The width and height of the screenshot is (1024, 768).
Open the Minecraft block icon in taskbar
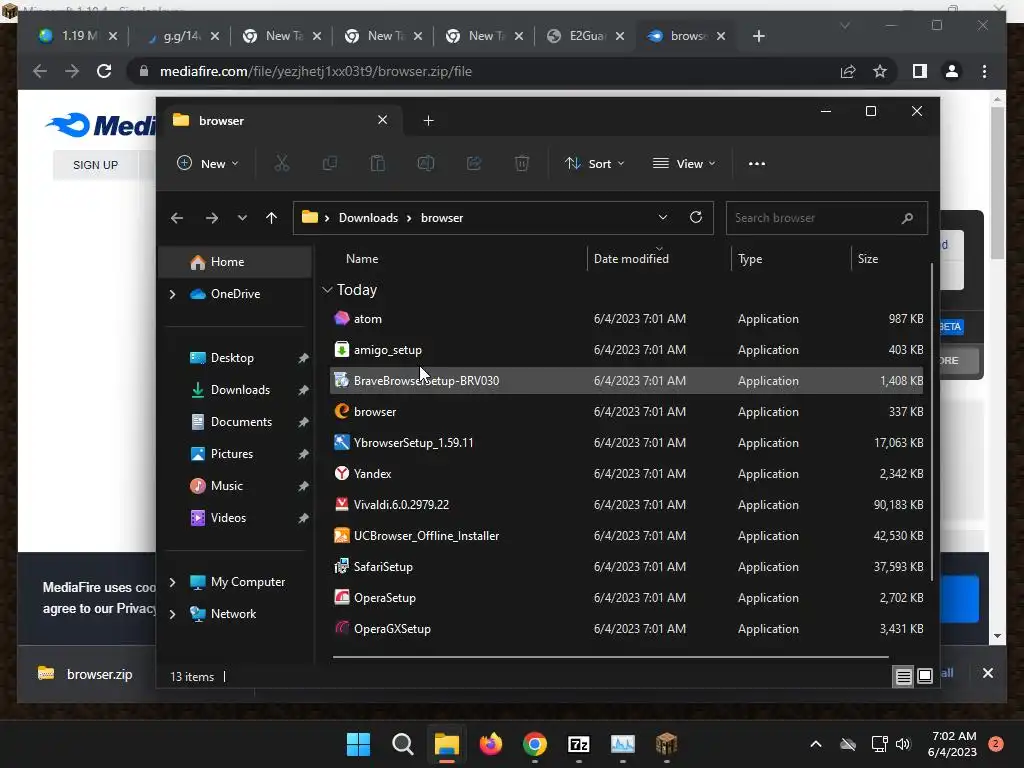click(x=666, y=744)
